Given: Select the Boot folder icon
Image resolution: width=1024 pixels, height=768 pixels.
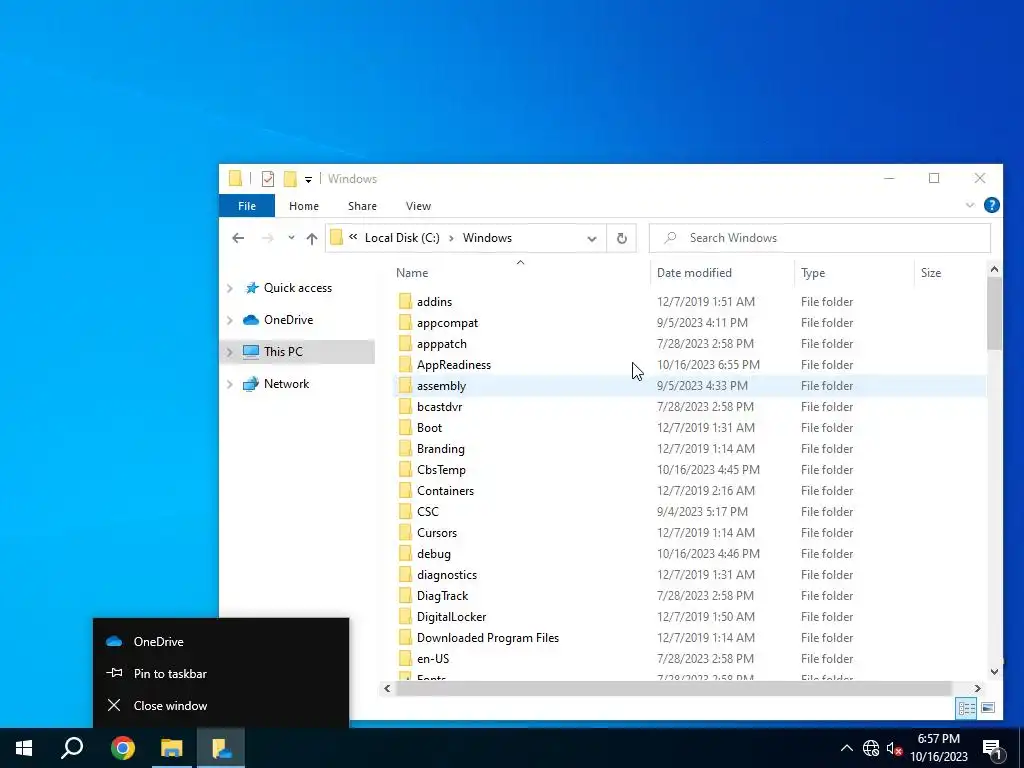Looking at the screenshot, I should pyautogui.click(x=405, y=428).
